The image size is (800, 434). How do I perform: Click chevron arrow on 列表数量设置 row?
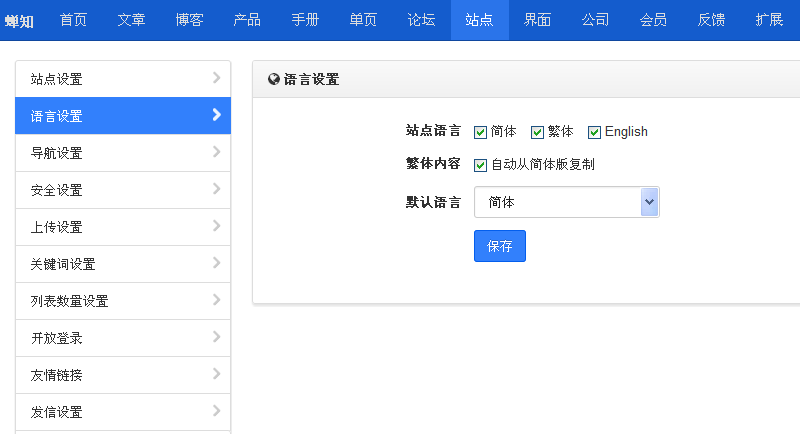(217, 299)
